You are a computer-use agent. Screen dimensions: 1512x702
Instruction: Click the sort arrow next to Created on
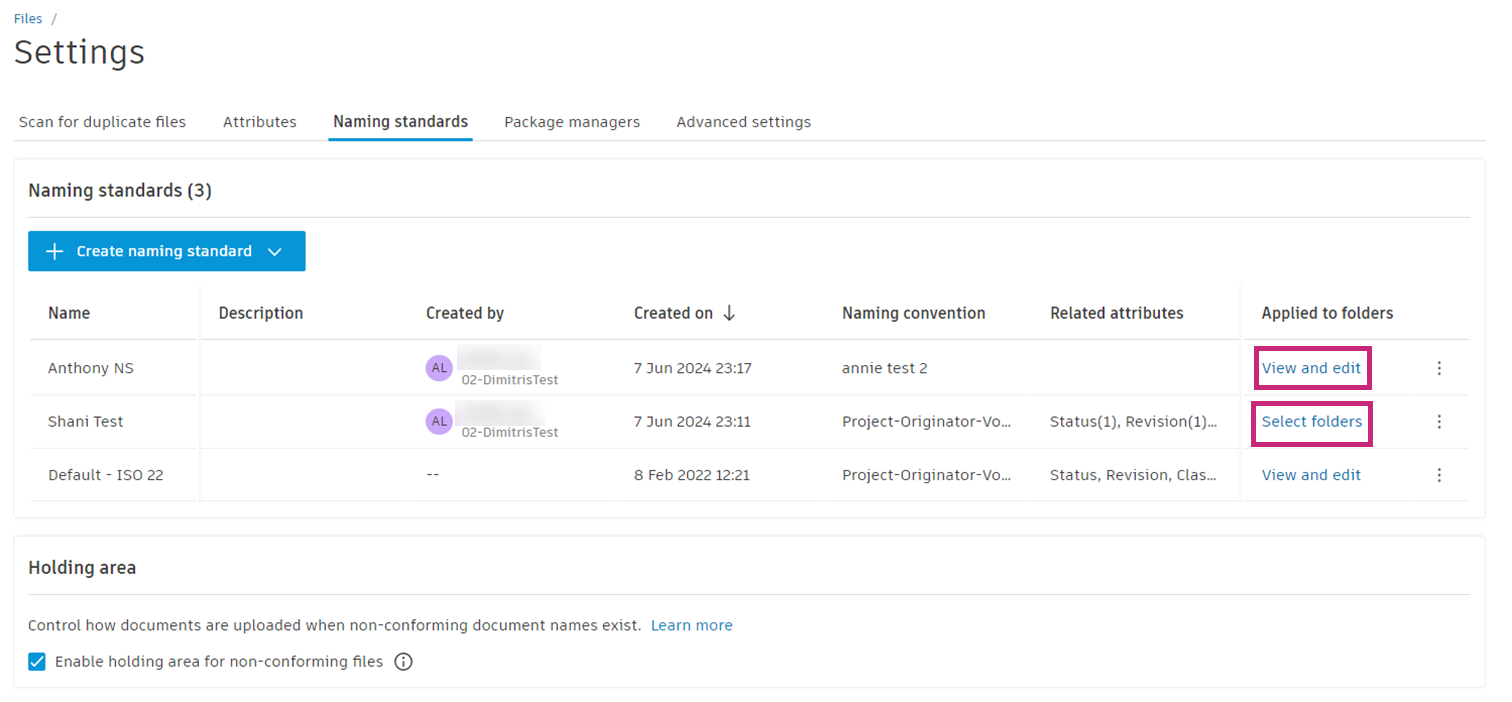pyautogui.click(x=729, y=313)
